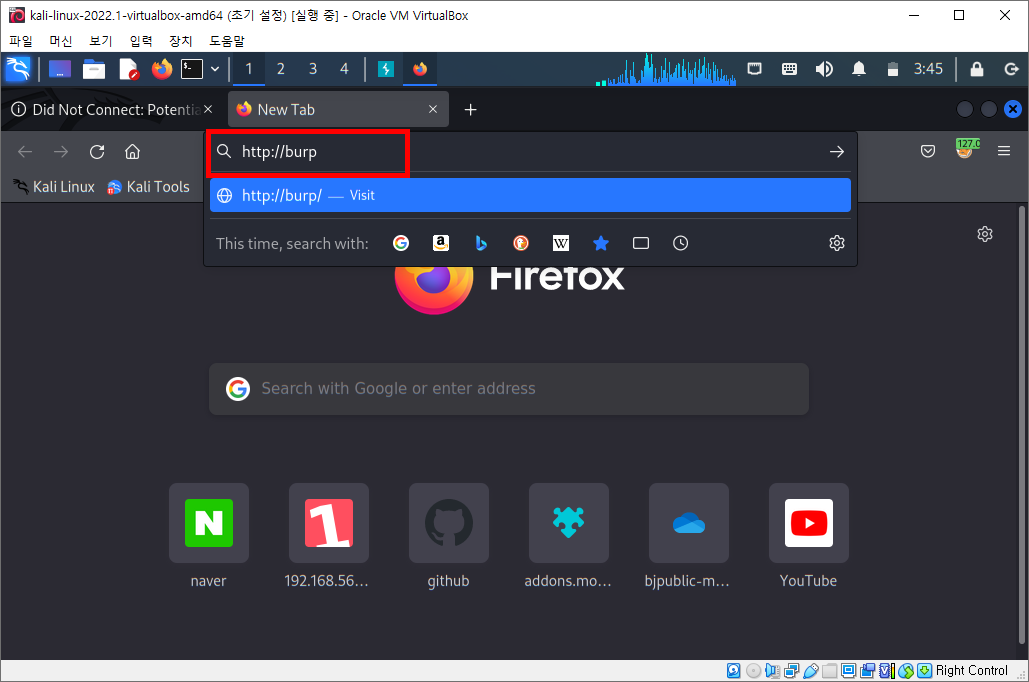
Task: Switch to workspace 1
Action: tap(249, 69)
